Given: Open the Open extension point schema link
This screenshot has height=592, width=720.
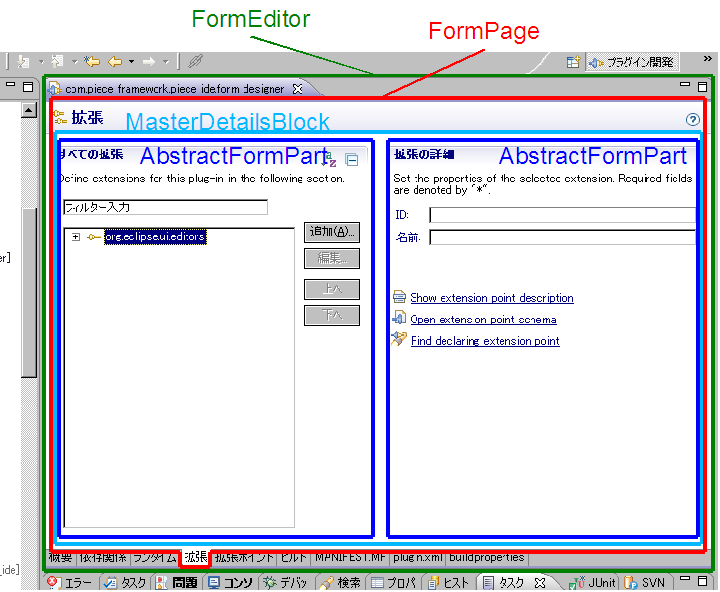Looking at the screenshot, I should tap(483, 320).
